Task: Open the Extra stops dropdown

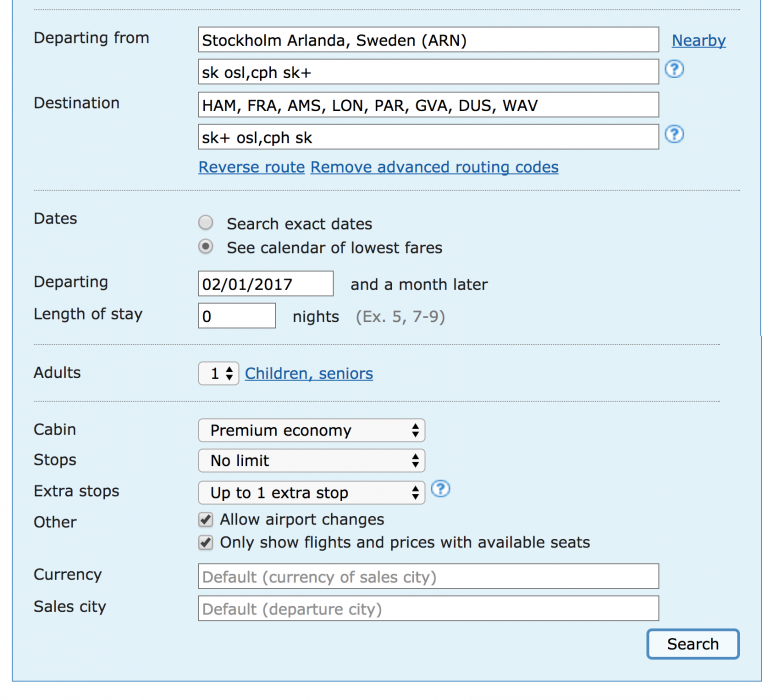Action: pyautogui.click(x=312, y=492)
